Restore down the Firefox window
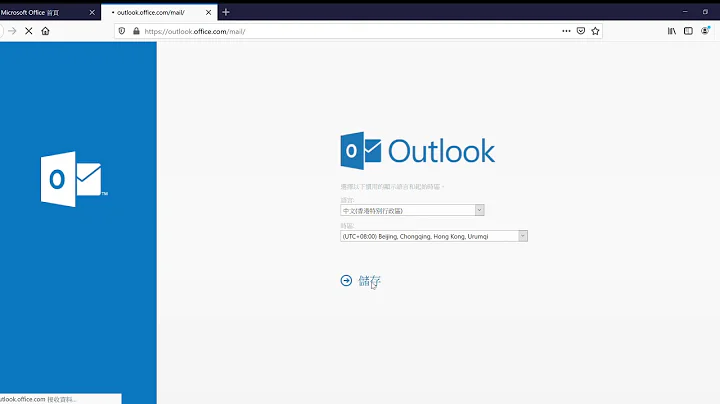The width and height of the screenshot is (720, 404). [x=705, y=12]
